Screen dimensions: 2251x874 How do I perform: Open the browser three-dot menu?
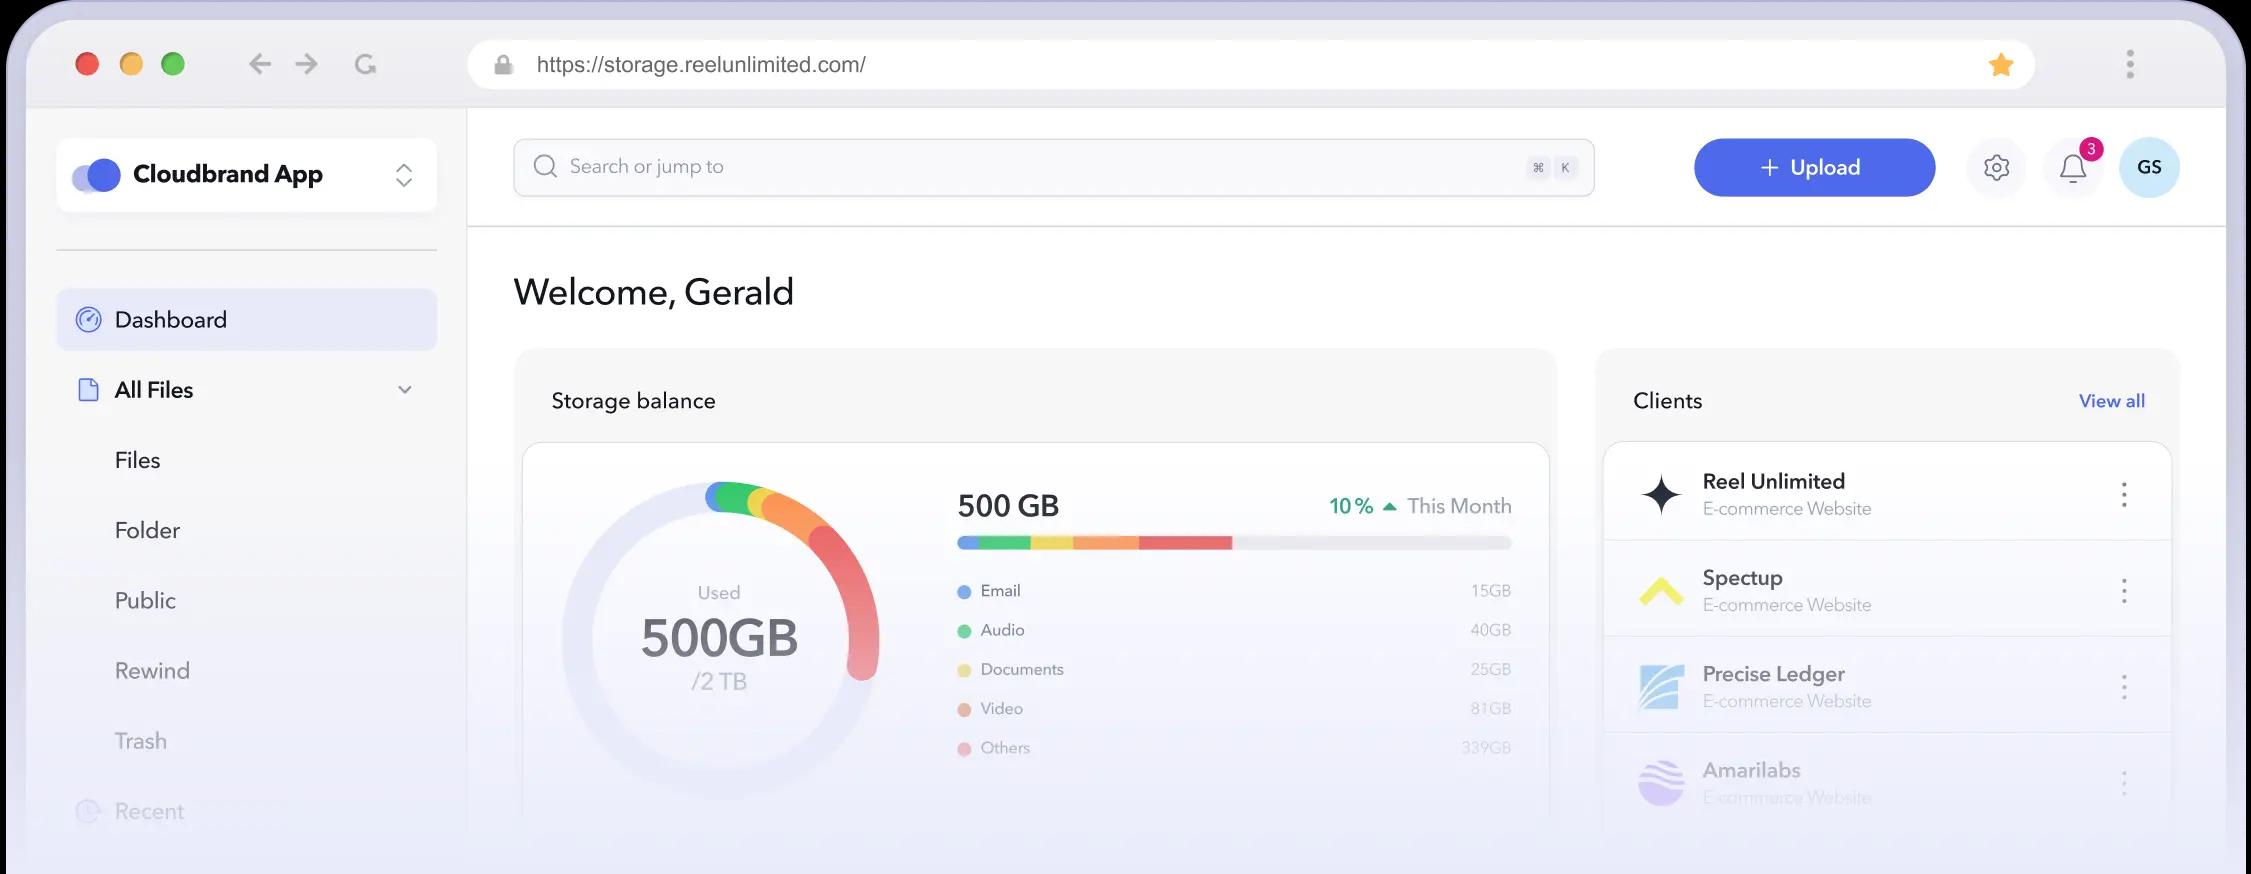click(x=2130, y=64)
